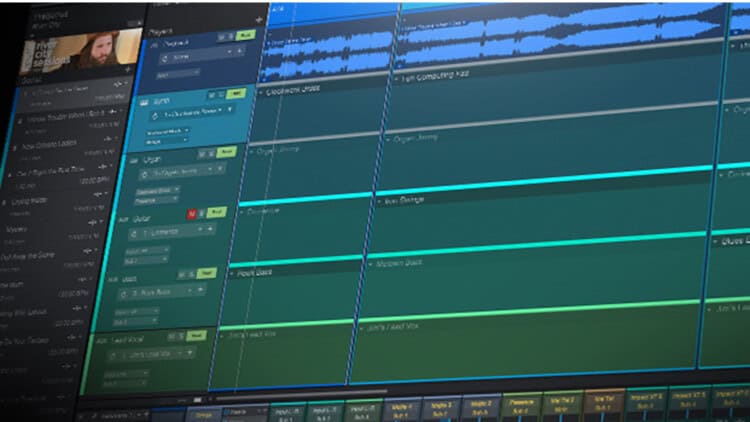Viewport: 750px width, 422px height.
Task: Solo the Synth player
Action: click(x=221, y=95)
